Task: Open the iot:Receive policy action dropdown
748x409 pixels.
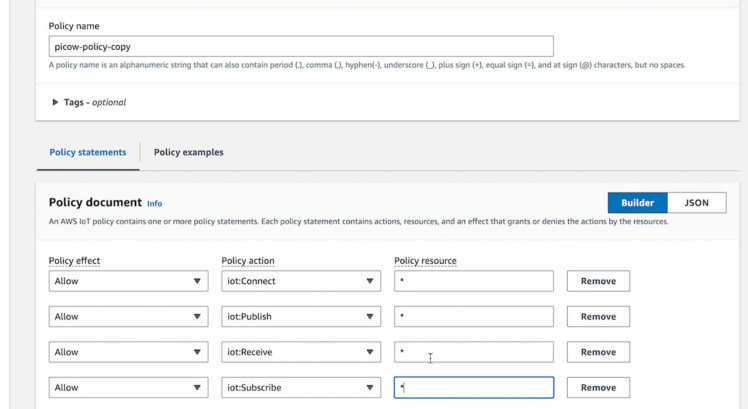Action: point(300,352)
